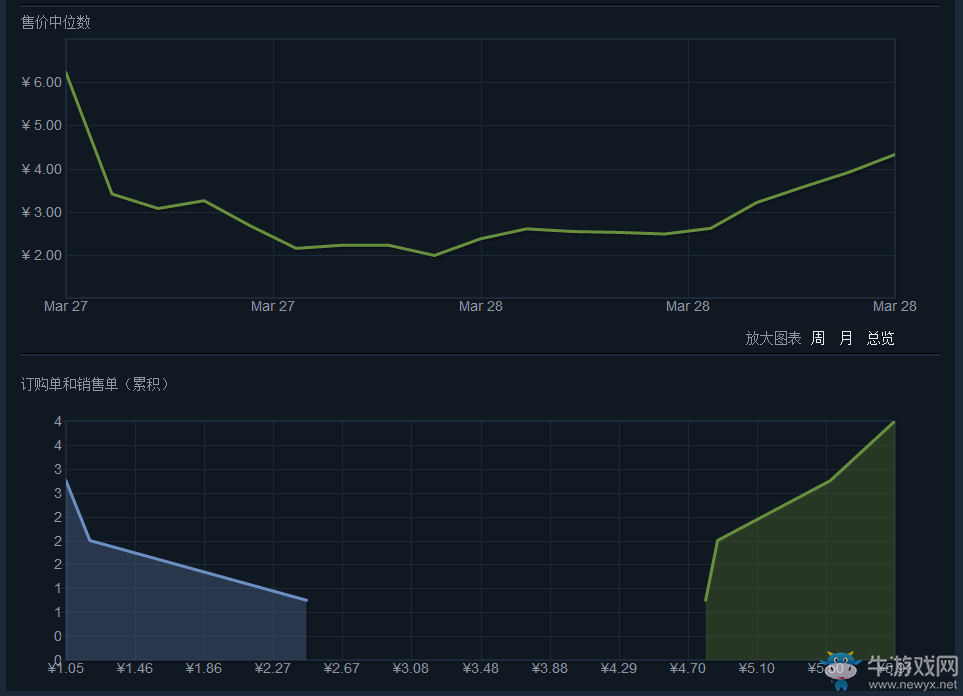Select the 总览 (overview) zoom option

tap(880, 338)
